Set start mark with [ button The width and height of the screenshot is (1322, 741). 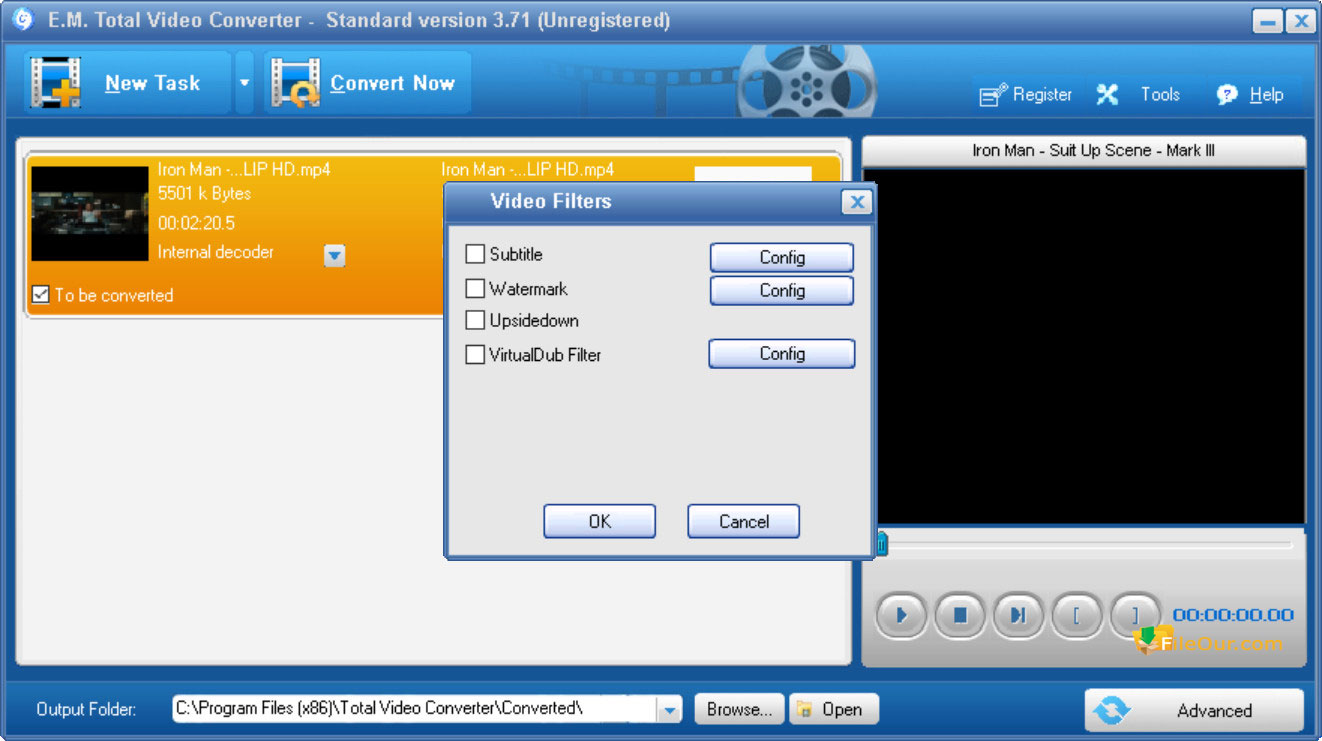coord(1077,615)
